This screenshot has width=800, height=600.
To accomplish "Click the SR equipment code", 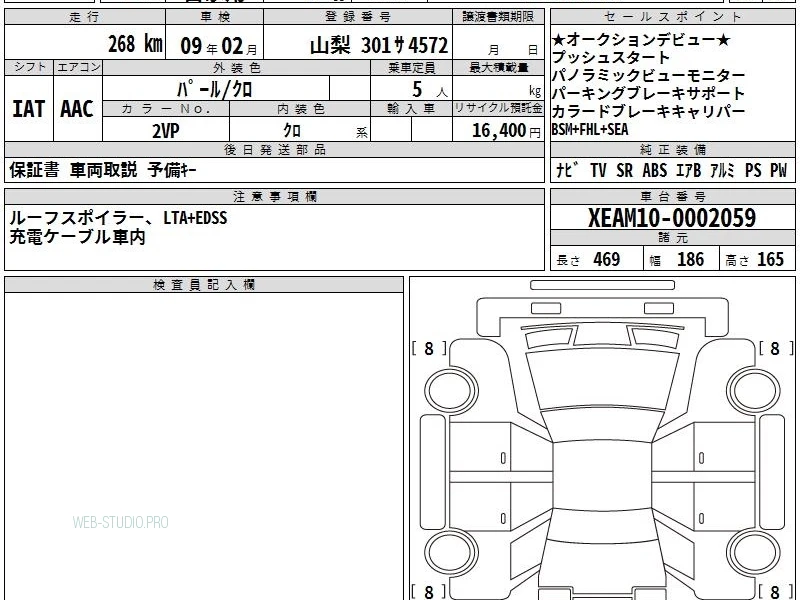I will (624, 170).
